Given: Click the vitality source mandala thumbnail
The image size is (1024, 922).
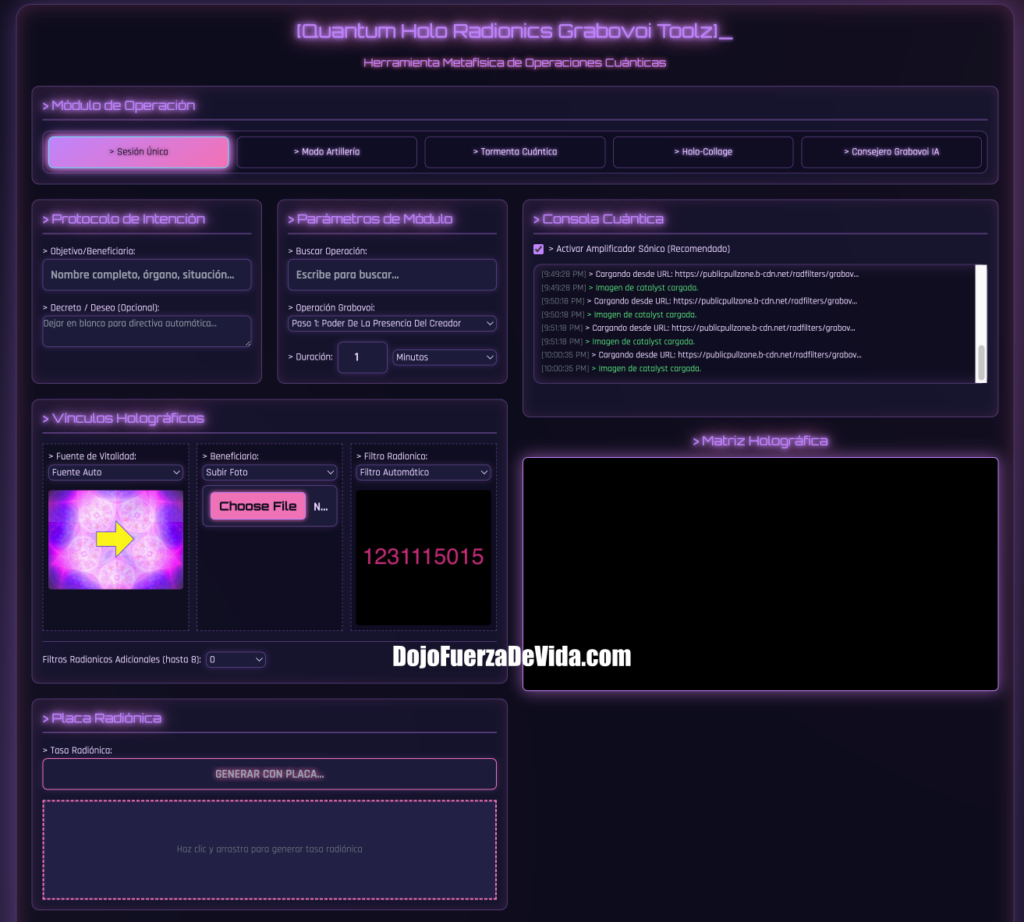Looking at the screenshot, I should click(116, 540).
